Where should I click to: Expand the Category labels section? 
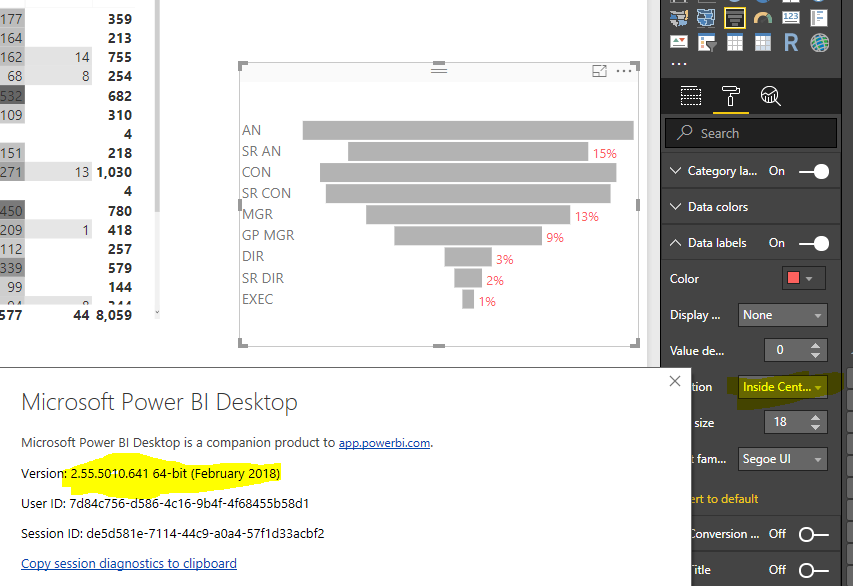pos(676,171)
